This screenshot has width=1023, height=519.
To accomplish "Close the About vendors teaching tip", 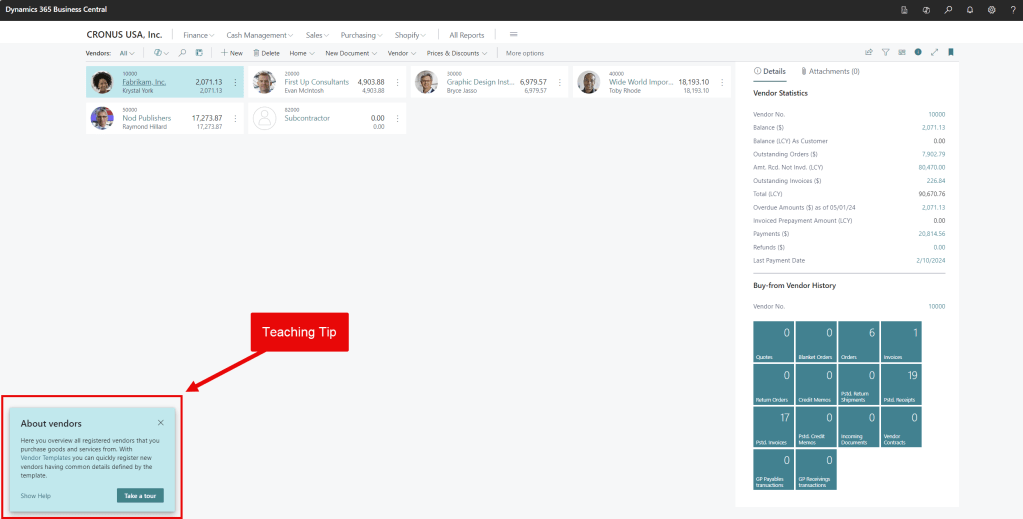I will [160, 423].
